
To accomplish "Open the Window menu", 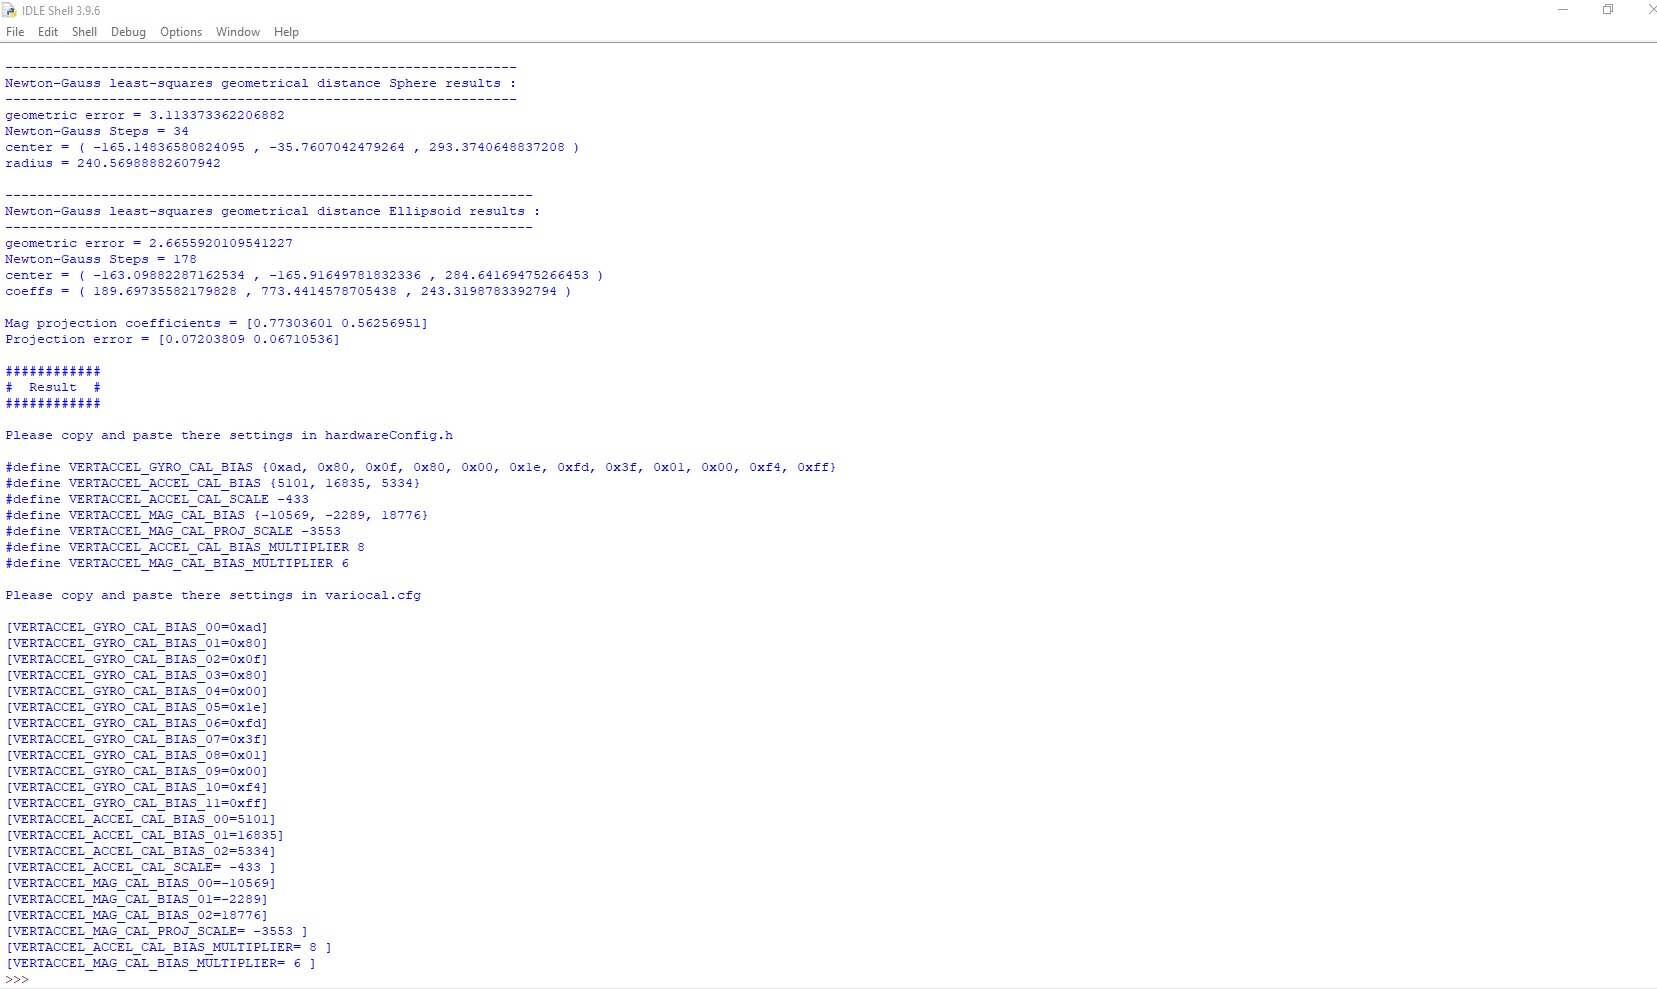I will [238, 32].
